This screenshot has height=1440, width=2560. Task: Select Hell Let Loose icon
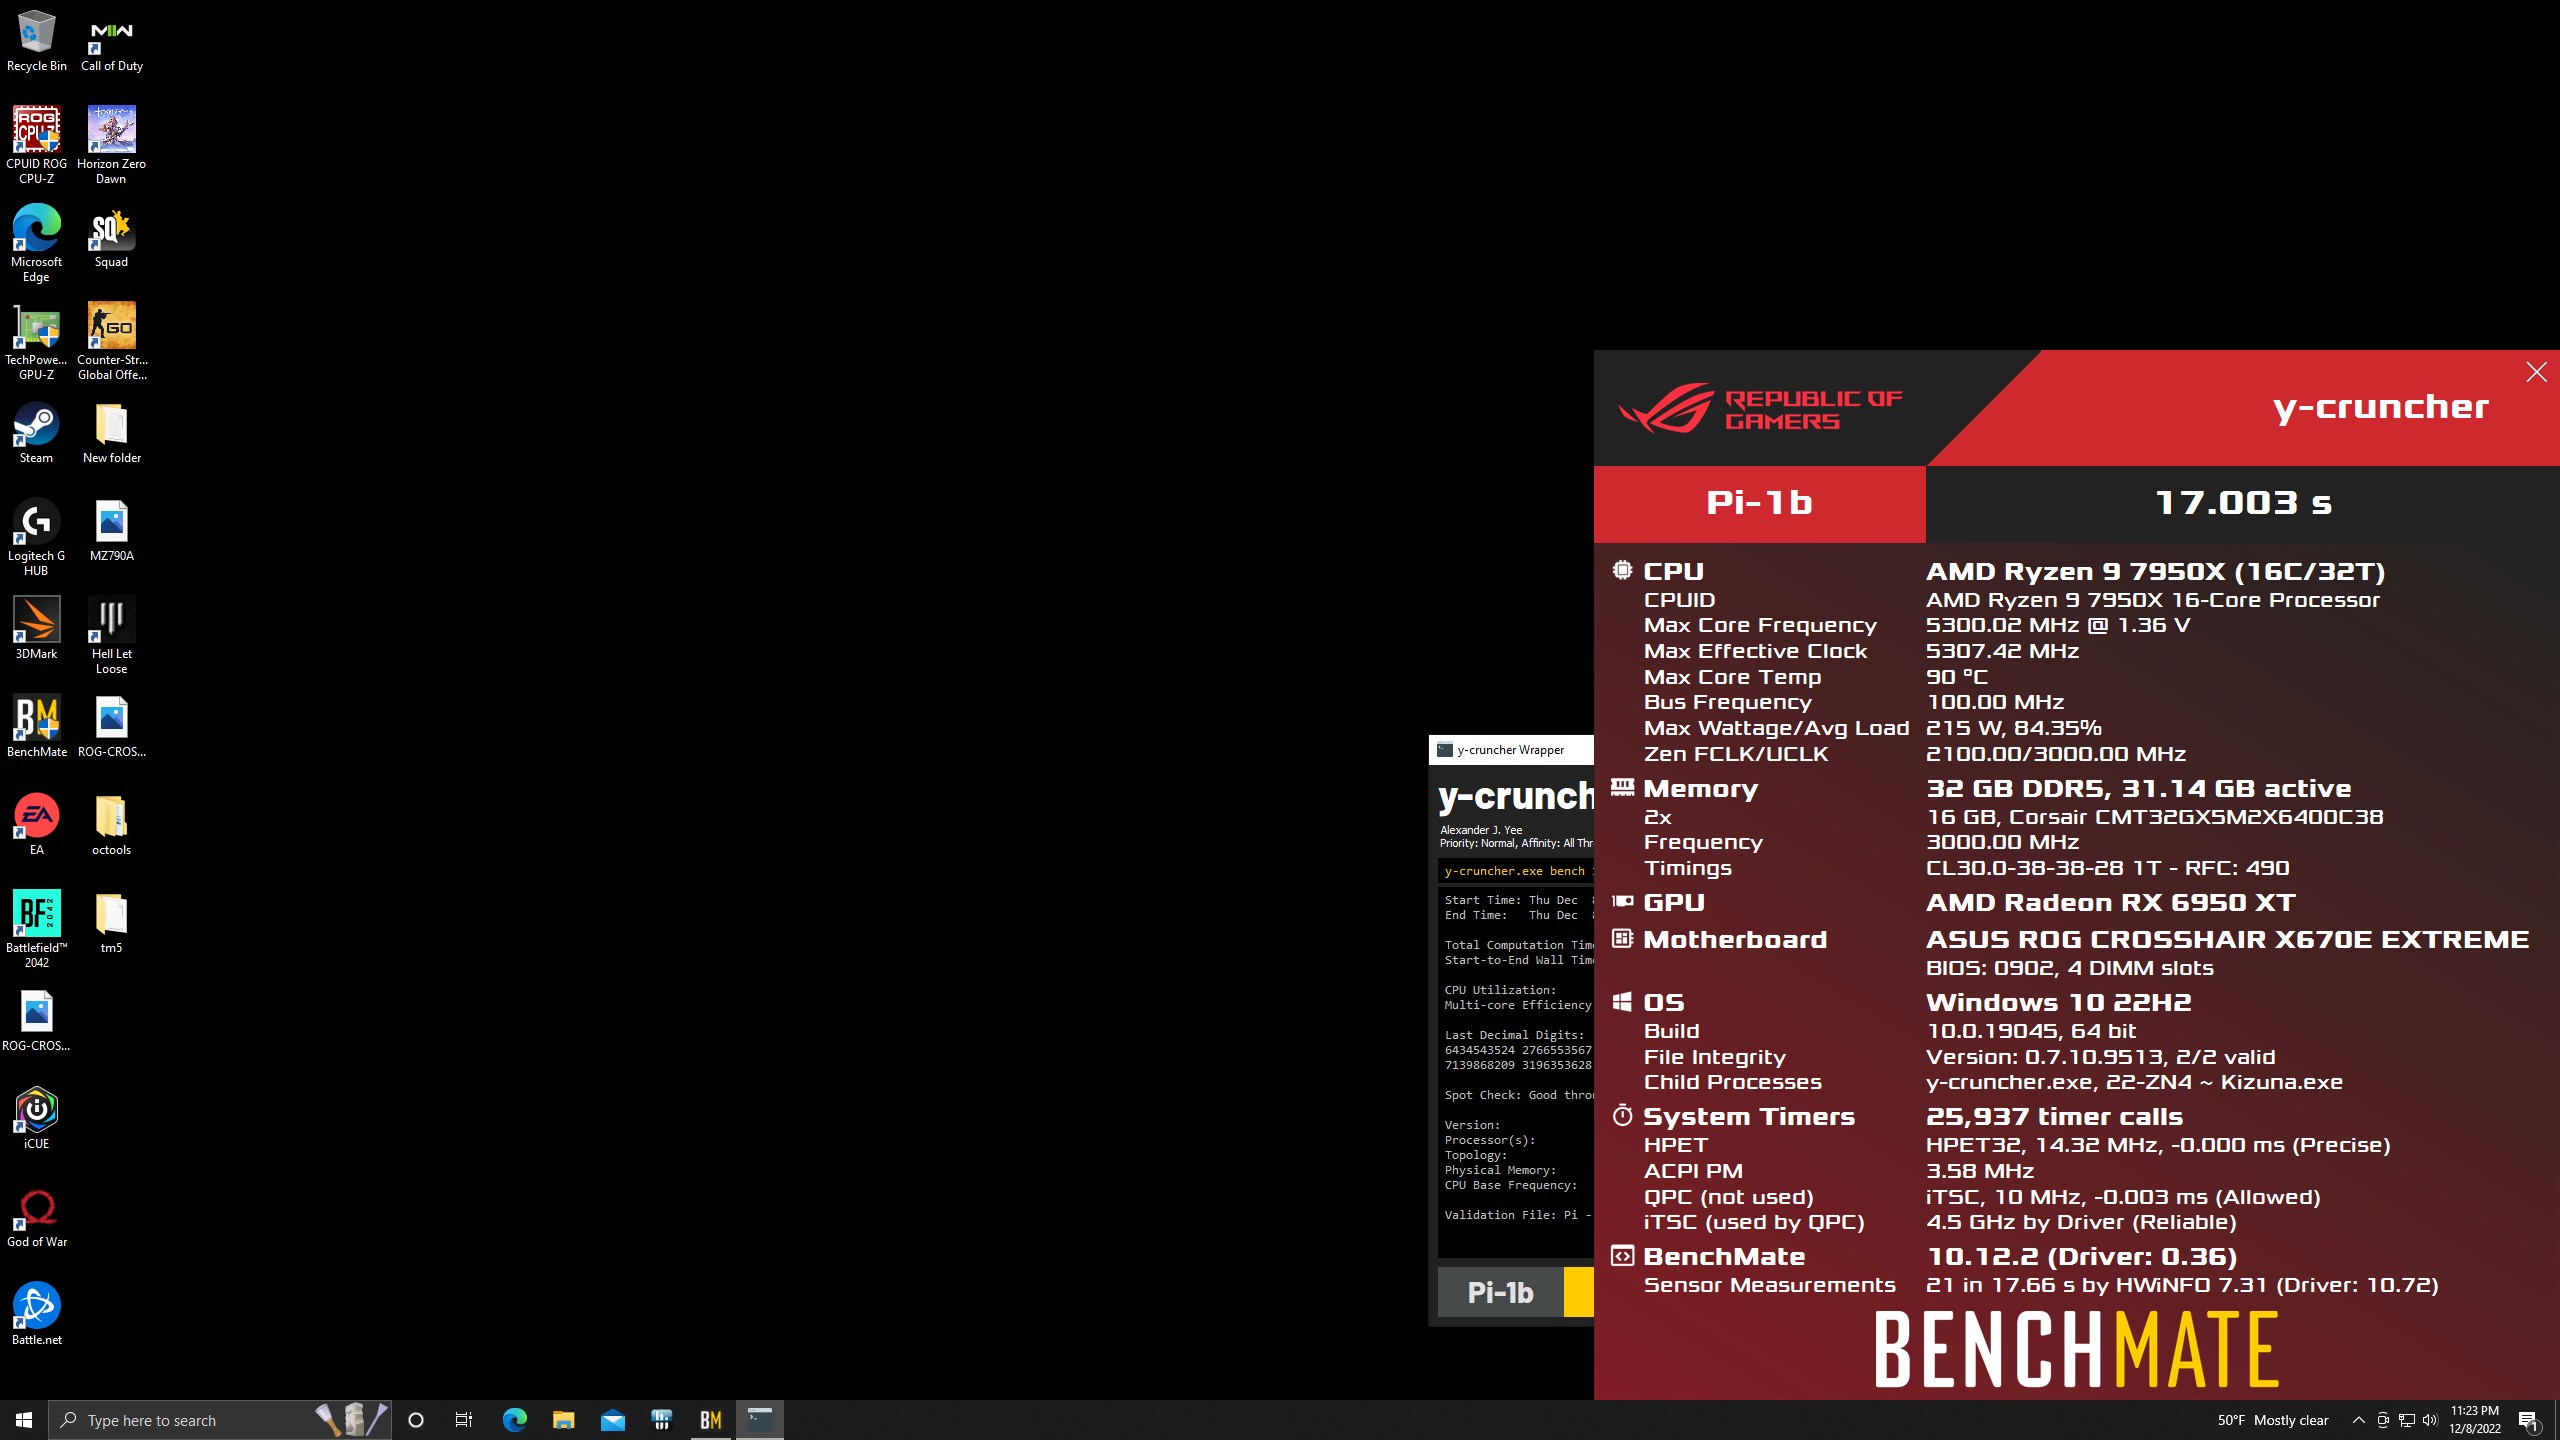[x=111, y=635]
